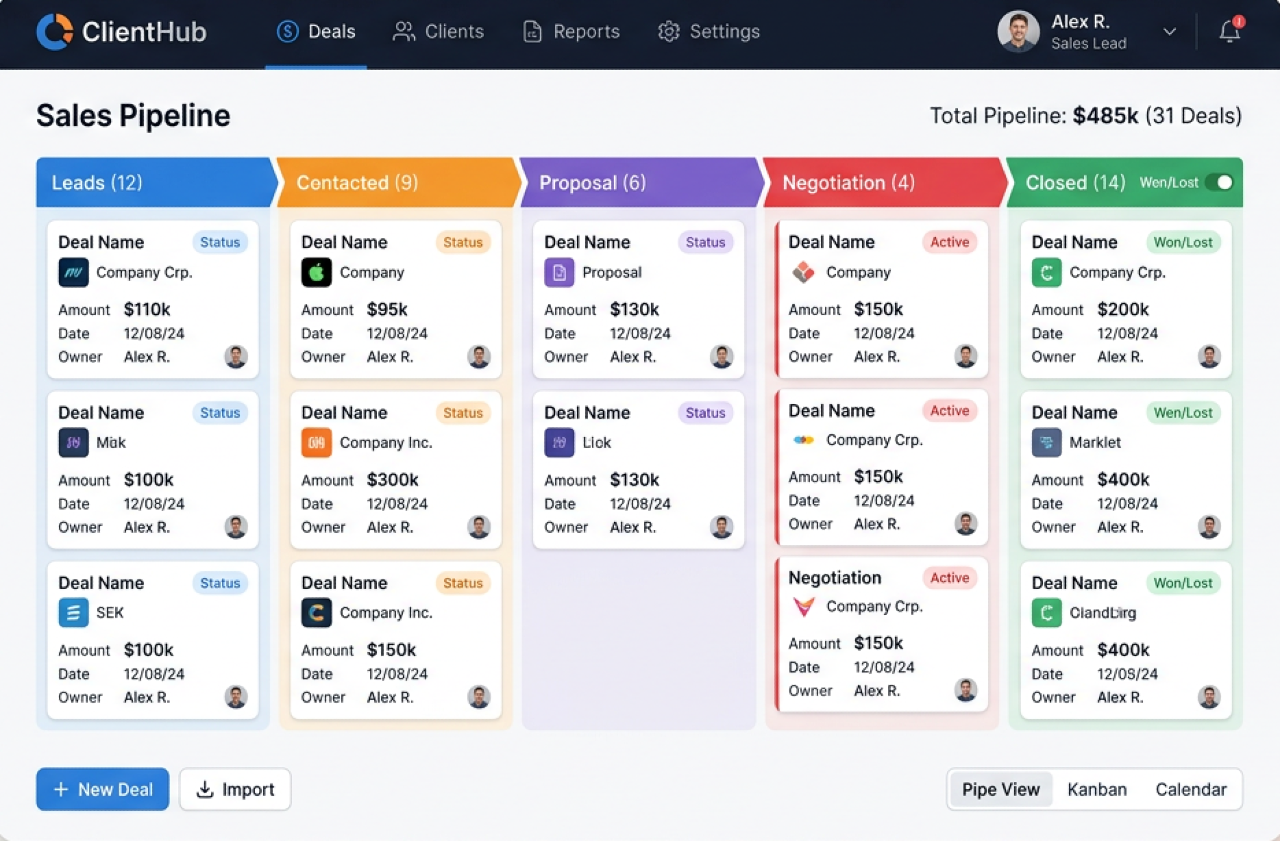The width and height of the screenshot is (1280, 841).
Task: Click the Sales Lead role text under Alex R.
Action: coord(1089,43)
